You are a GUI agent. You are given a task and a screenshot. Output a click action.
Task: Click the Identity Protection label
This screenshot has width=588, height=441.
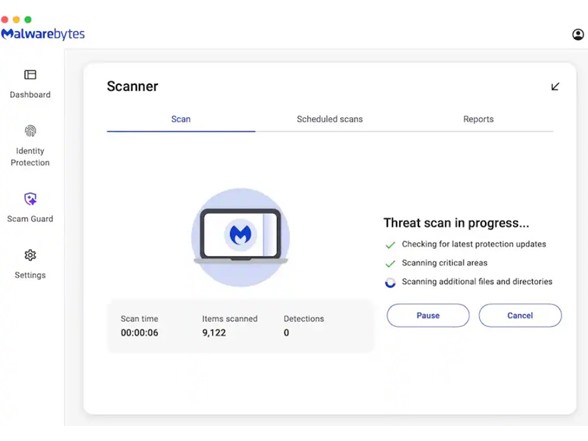click(30, 157)
